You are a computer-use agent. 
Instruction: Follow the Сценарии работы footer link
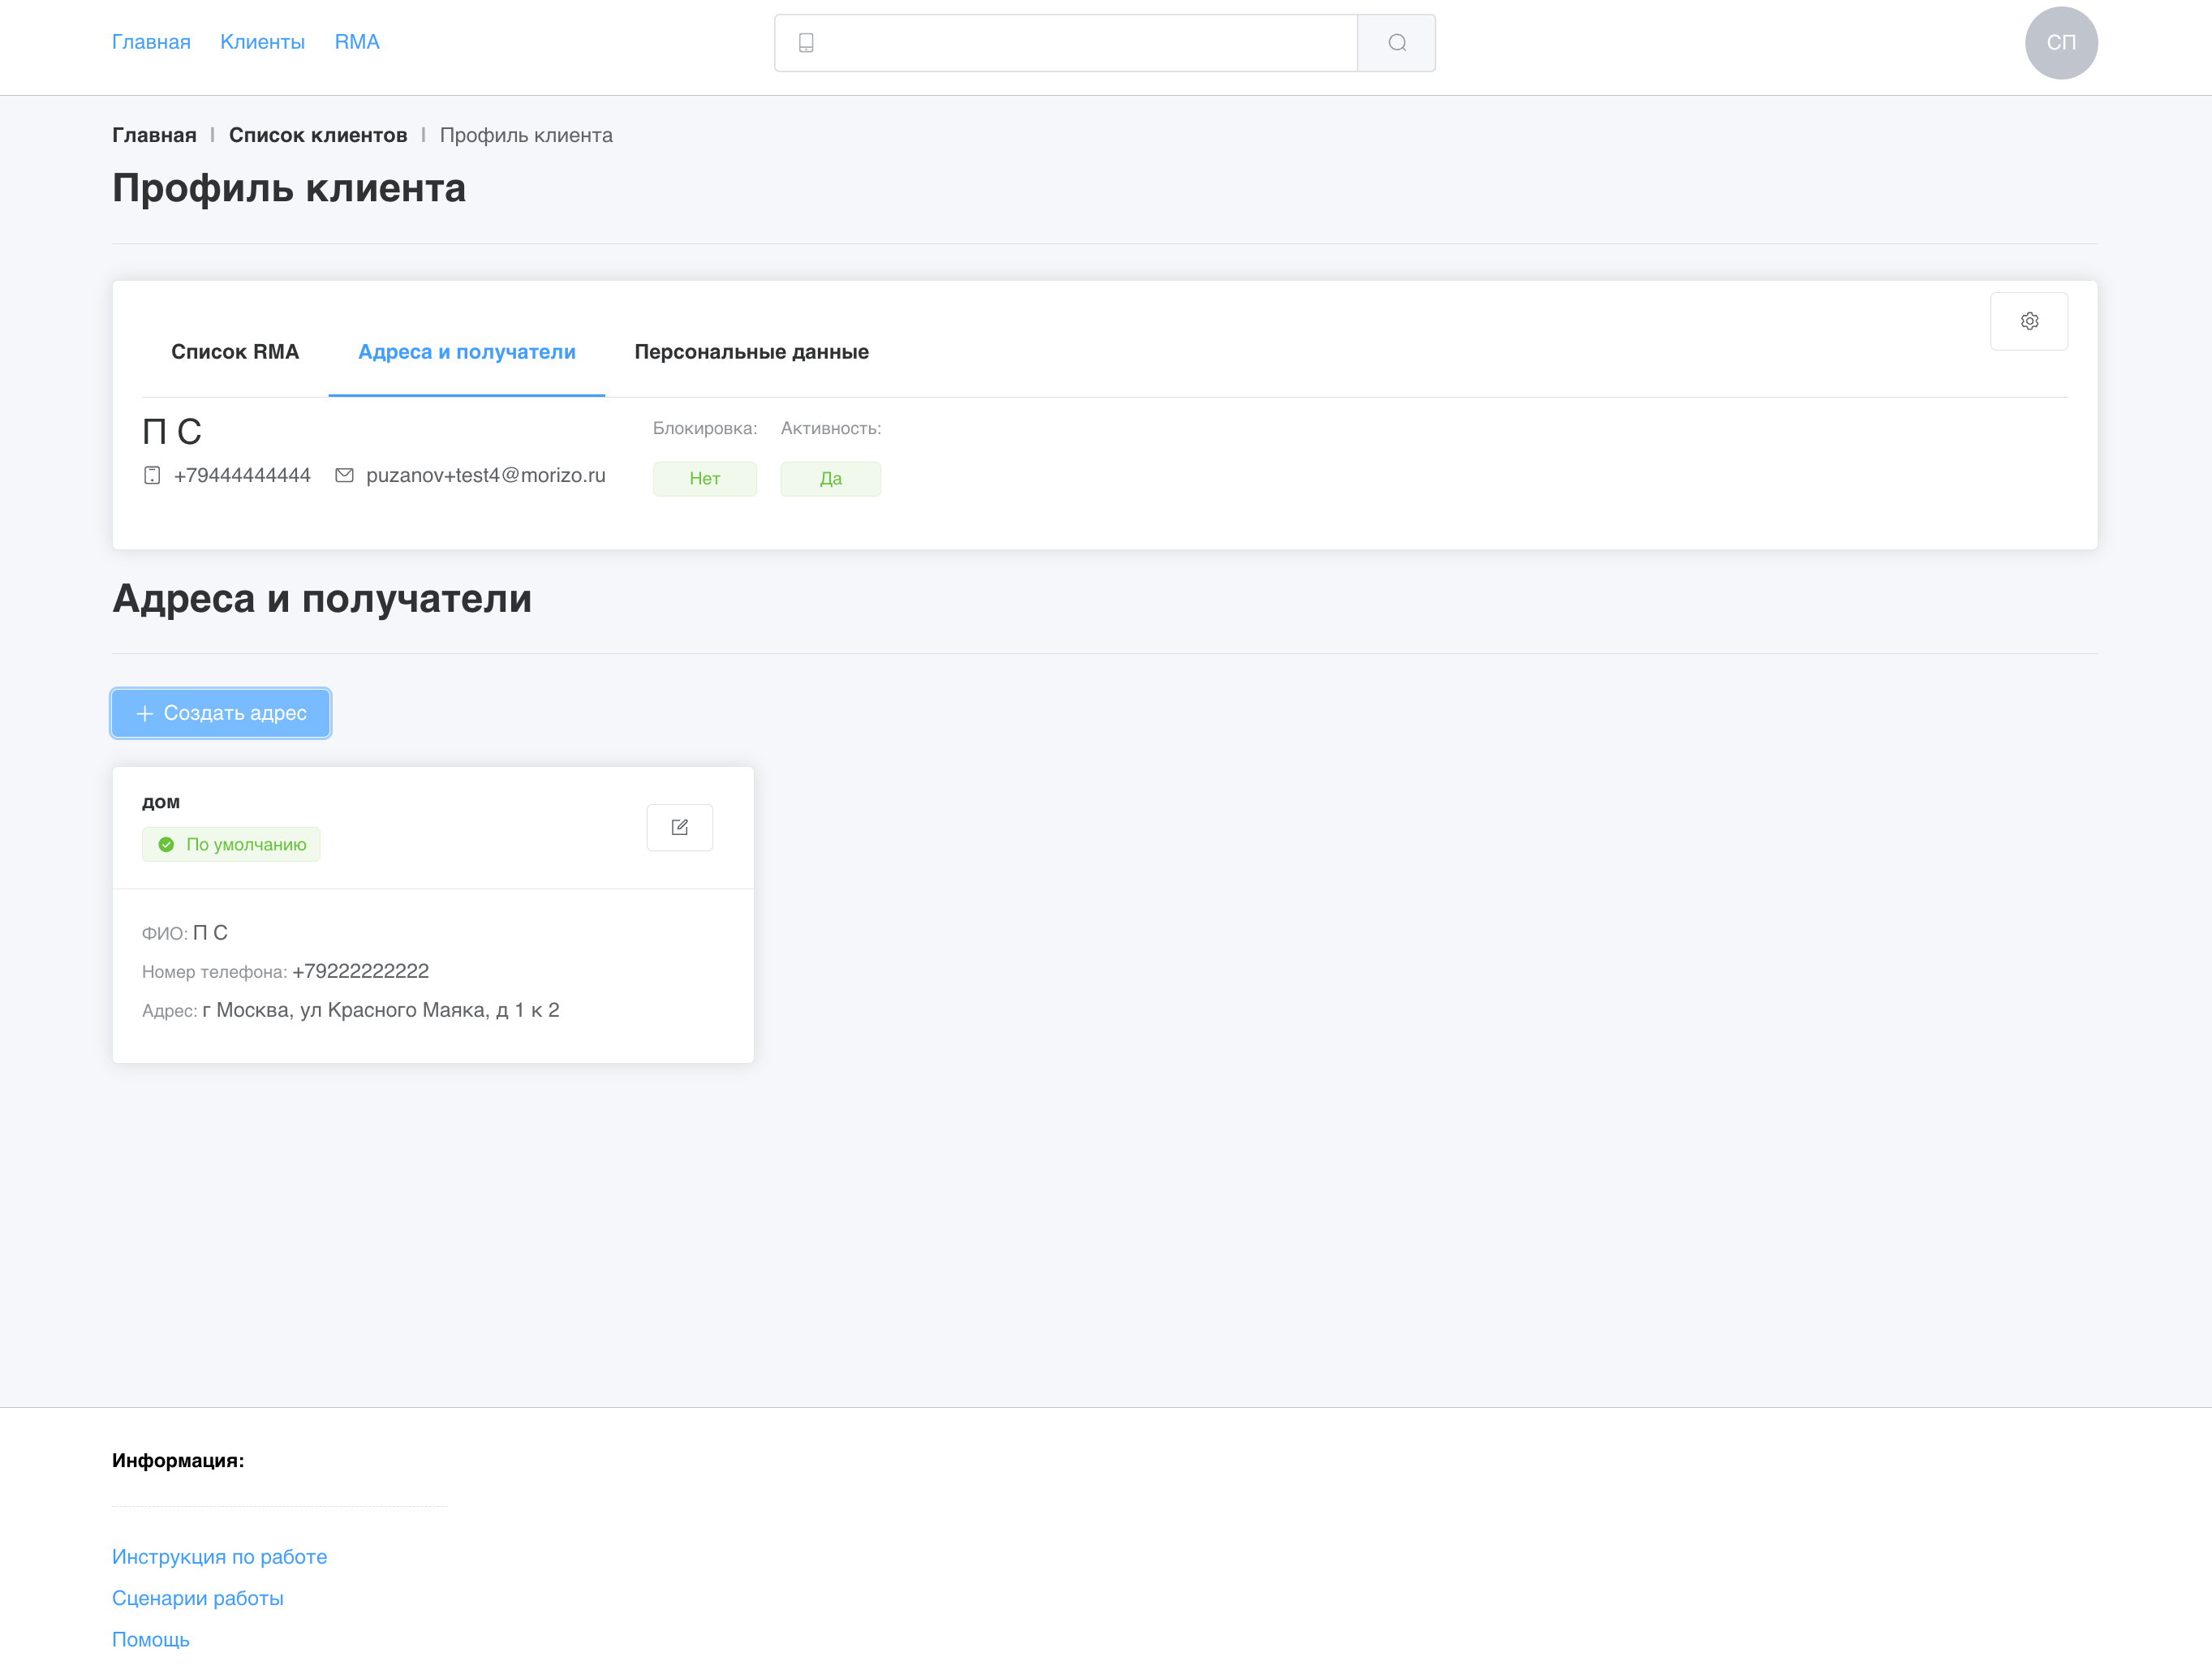(197, 1598)
